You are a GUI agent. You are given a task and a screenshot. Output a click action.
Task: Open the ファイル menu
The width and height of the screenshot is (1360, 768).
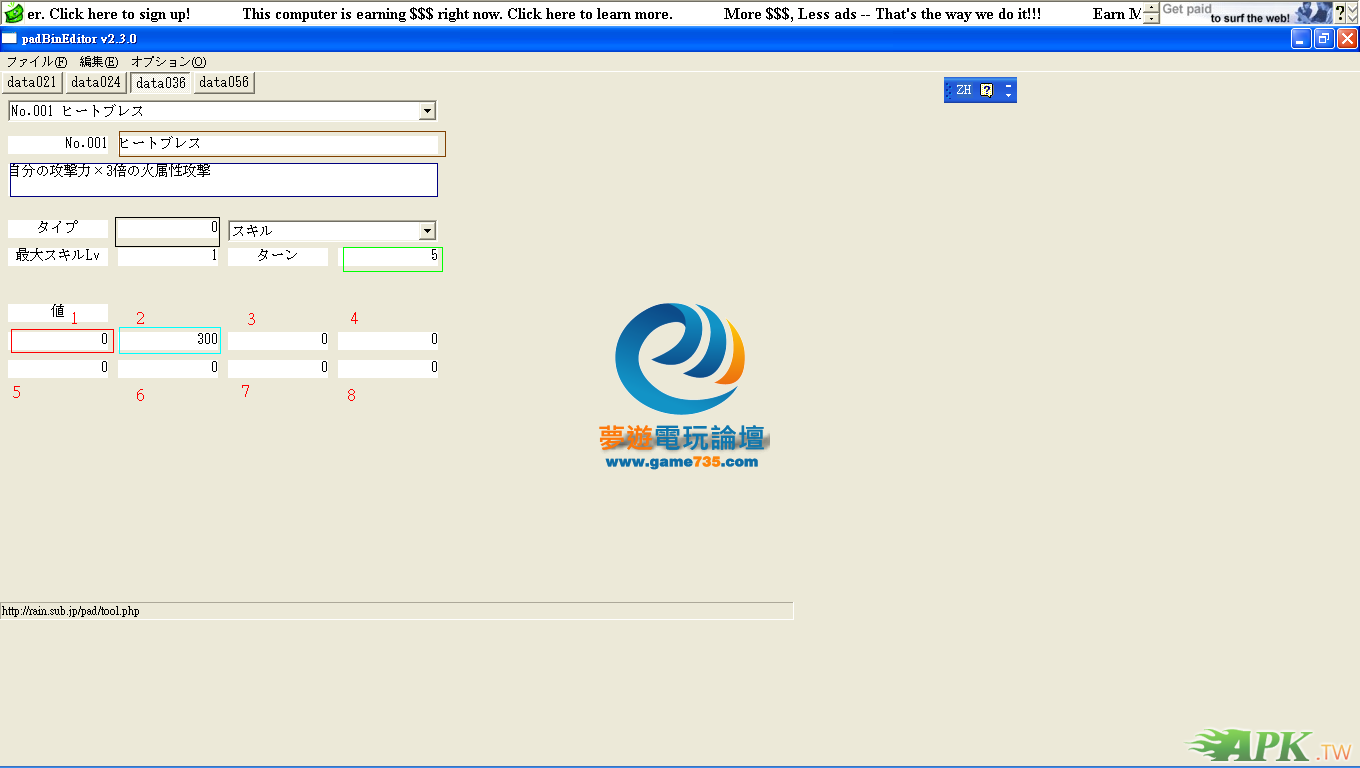(x=36, y=62)
